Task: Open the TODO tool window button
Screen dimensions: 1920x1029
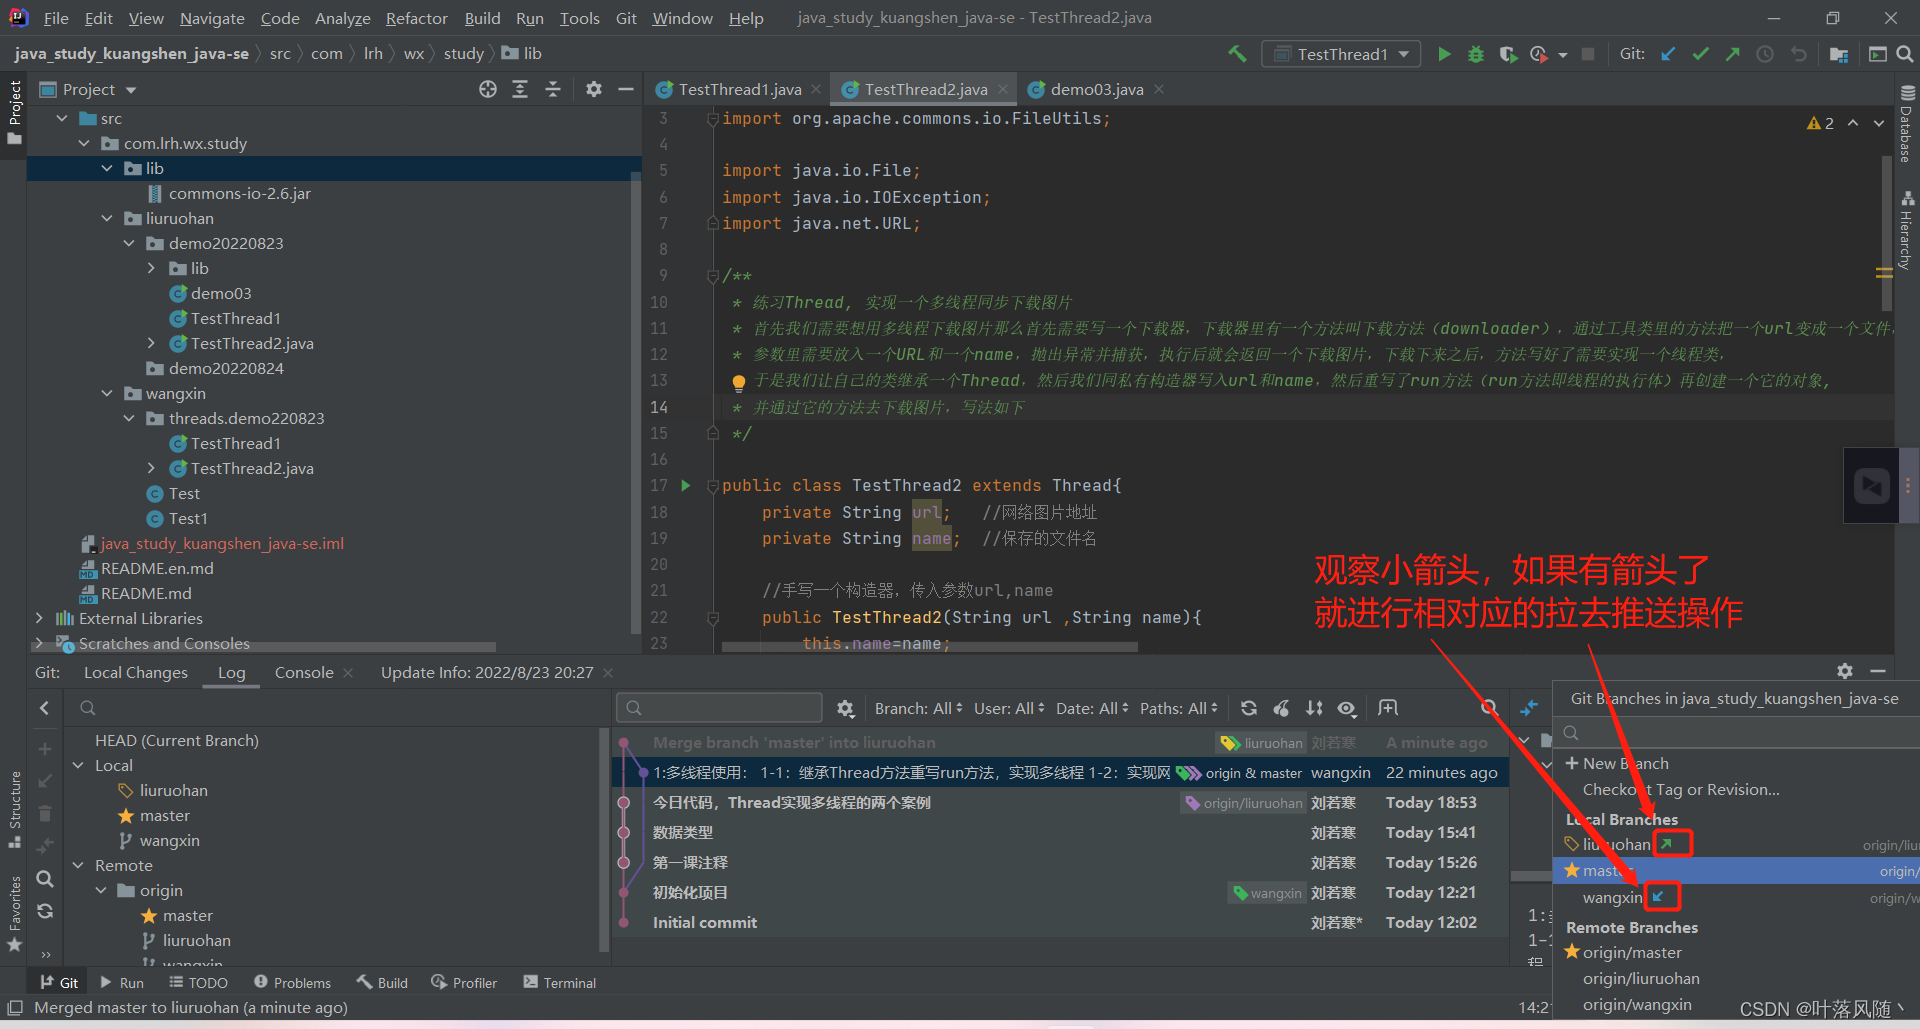Action: tap(198, 982)
